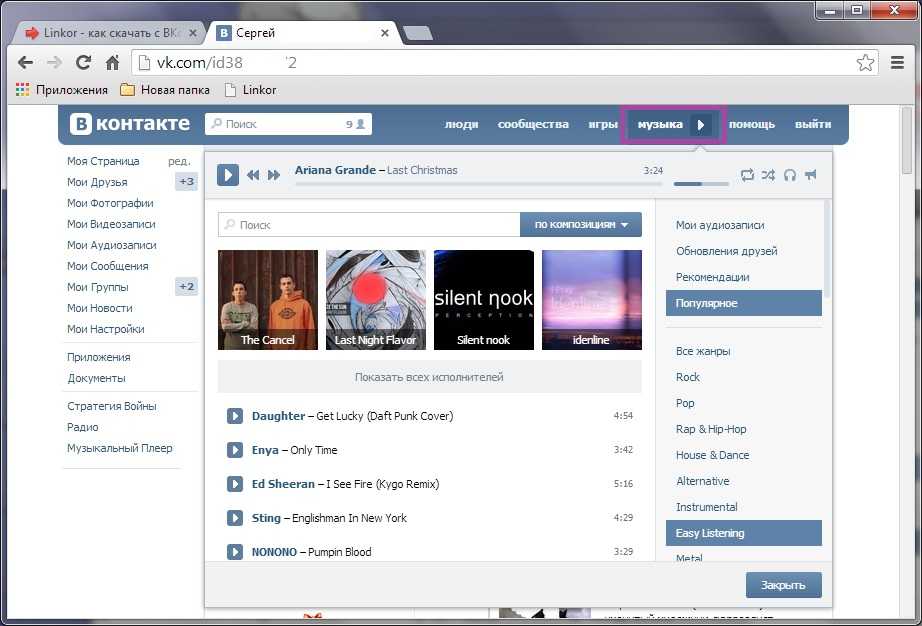Screen dimensions: 922x626
Task: Click the Ariana Grande artist name
Action: 335,170
